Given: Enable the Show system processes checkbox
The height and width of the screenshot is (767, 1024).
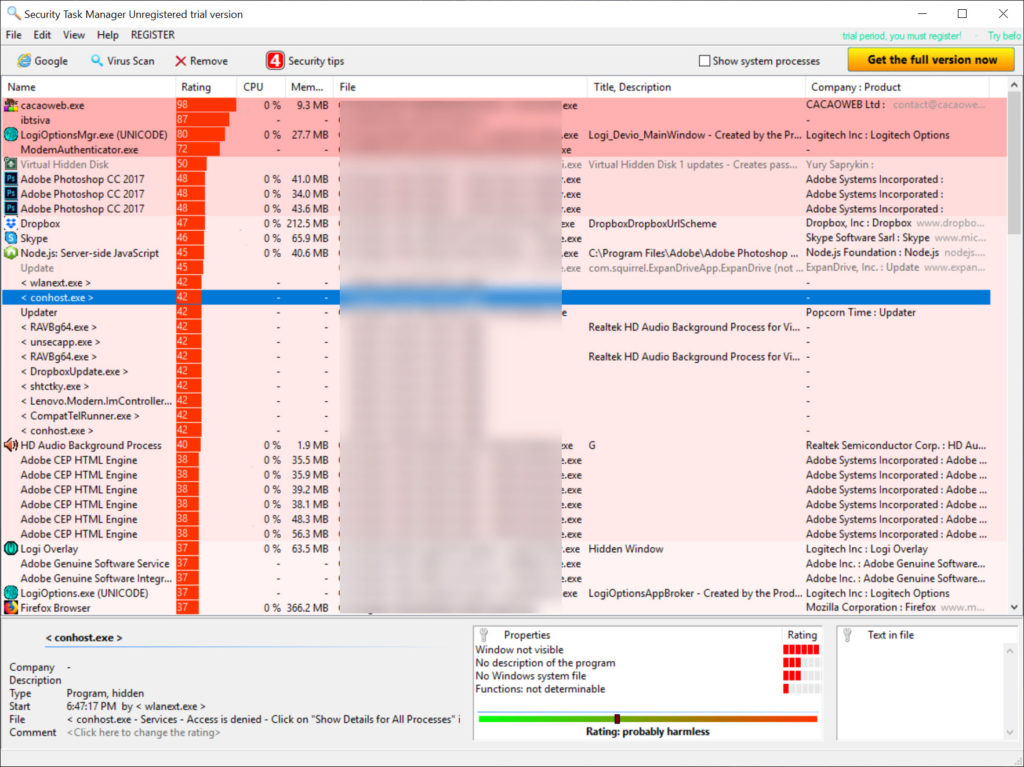Looking at the screenshot, I should [x=705, y=61].
